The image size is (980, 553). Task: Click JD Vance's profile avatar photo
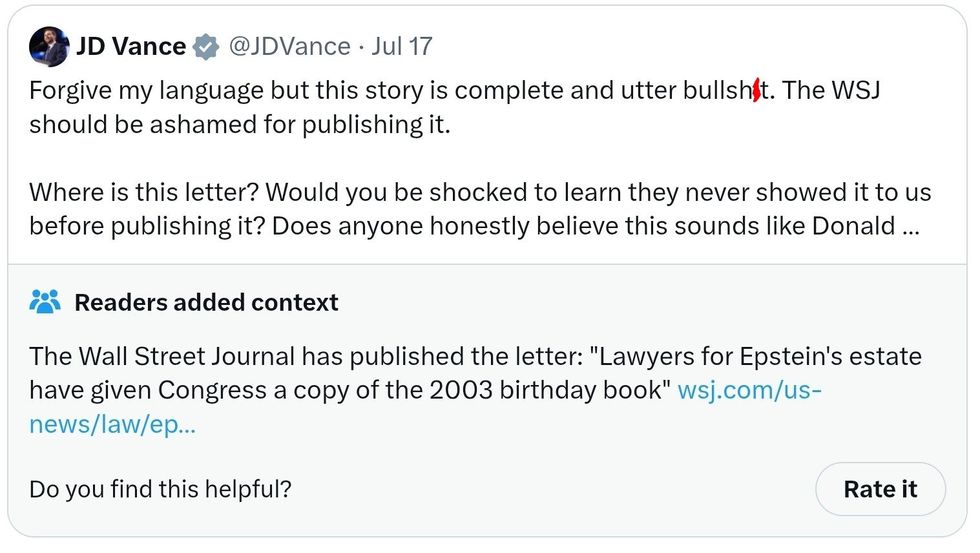pyautogui.click(x=48, y=46)
